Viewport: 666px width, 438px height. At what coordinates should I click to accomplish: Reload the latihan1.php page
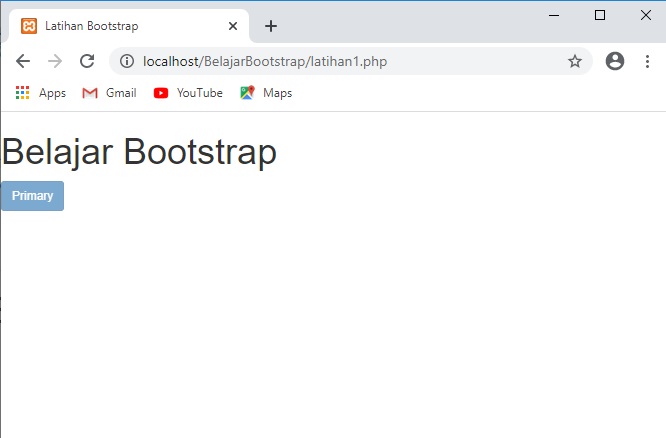pyautogui.click(x=87, y=62)
